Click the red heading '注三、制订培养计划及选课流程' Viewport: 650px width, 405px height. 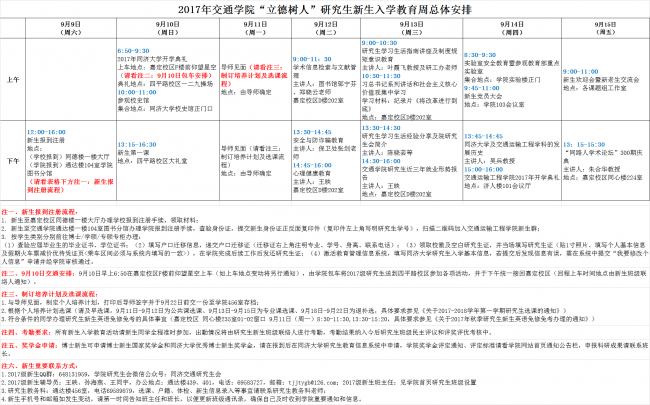tap(49, 294)
